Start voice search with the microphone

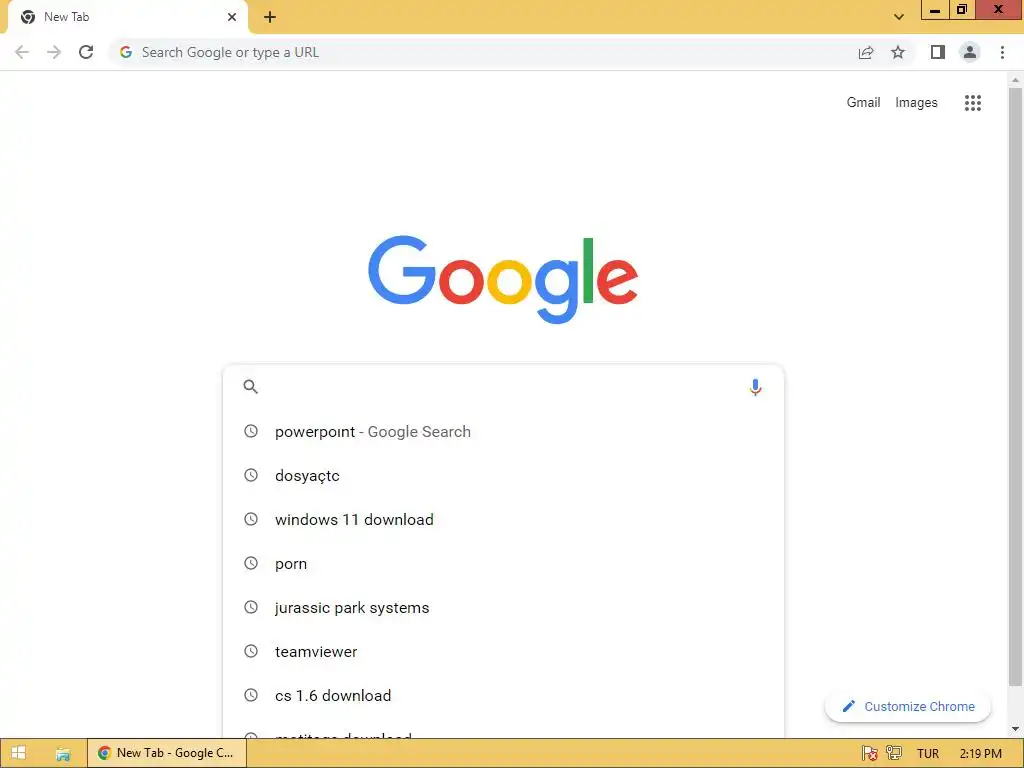756,387
